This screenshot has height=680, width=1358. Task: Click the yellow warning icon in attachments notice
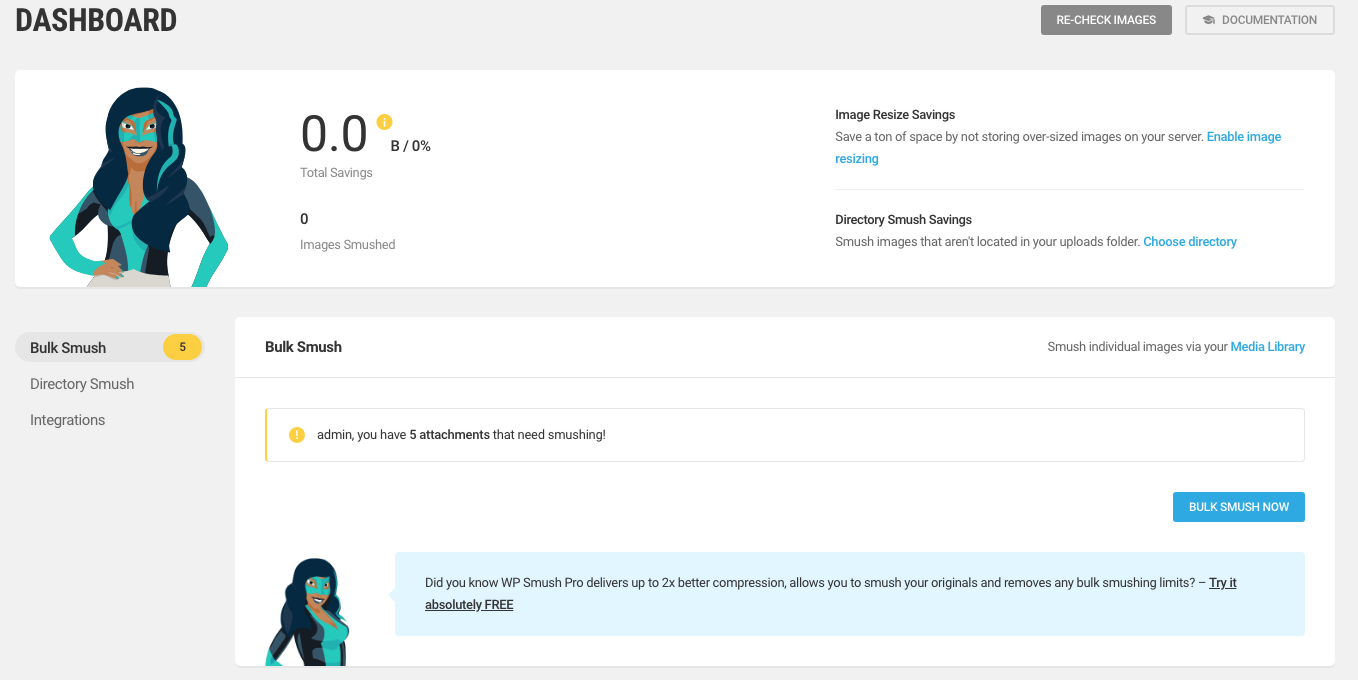(297, 435)
